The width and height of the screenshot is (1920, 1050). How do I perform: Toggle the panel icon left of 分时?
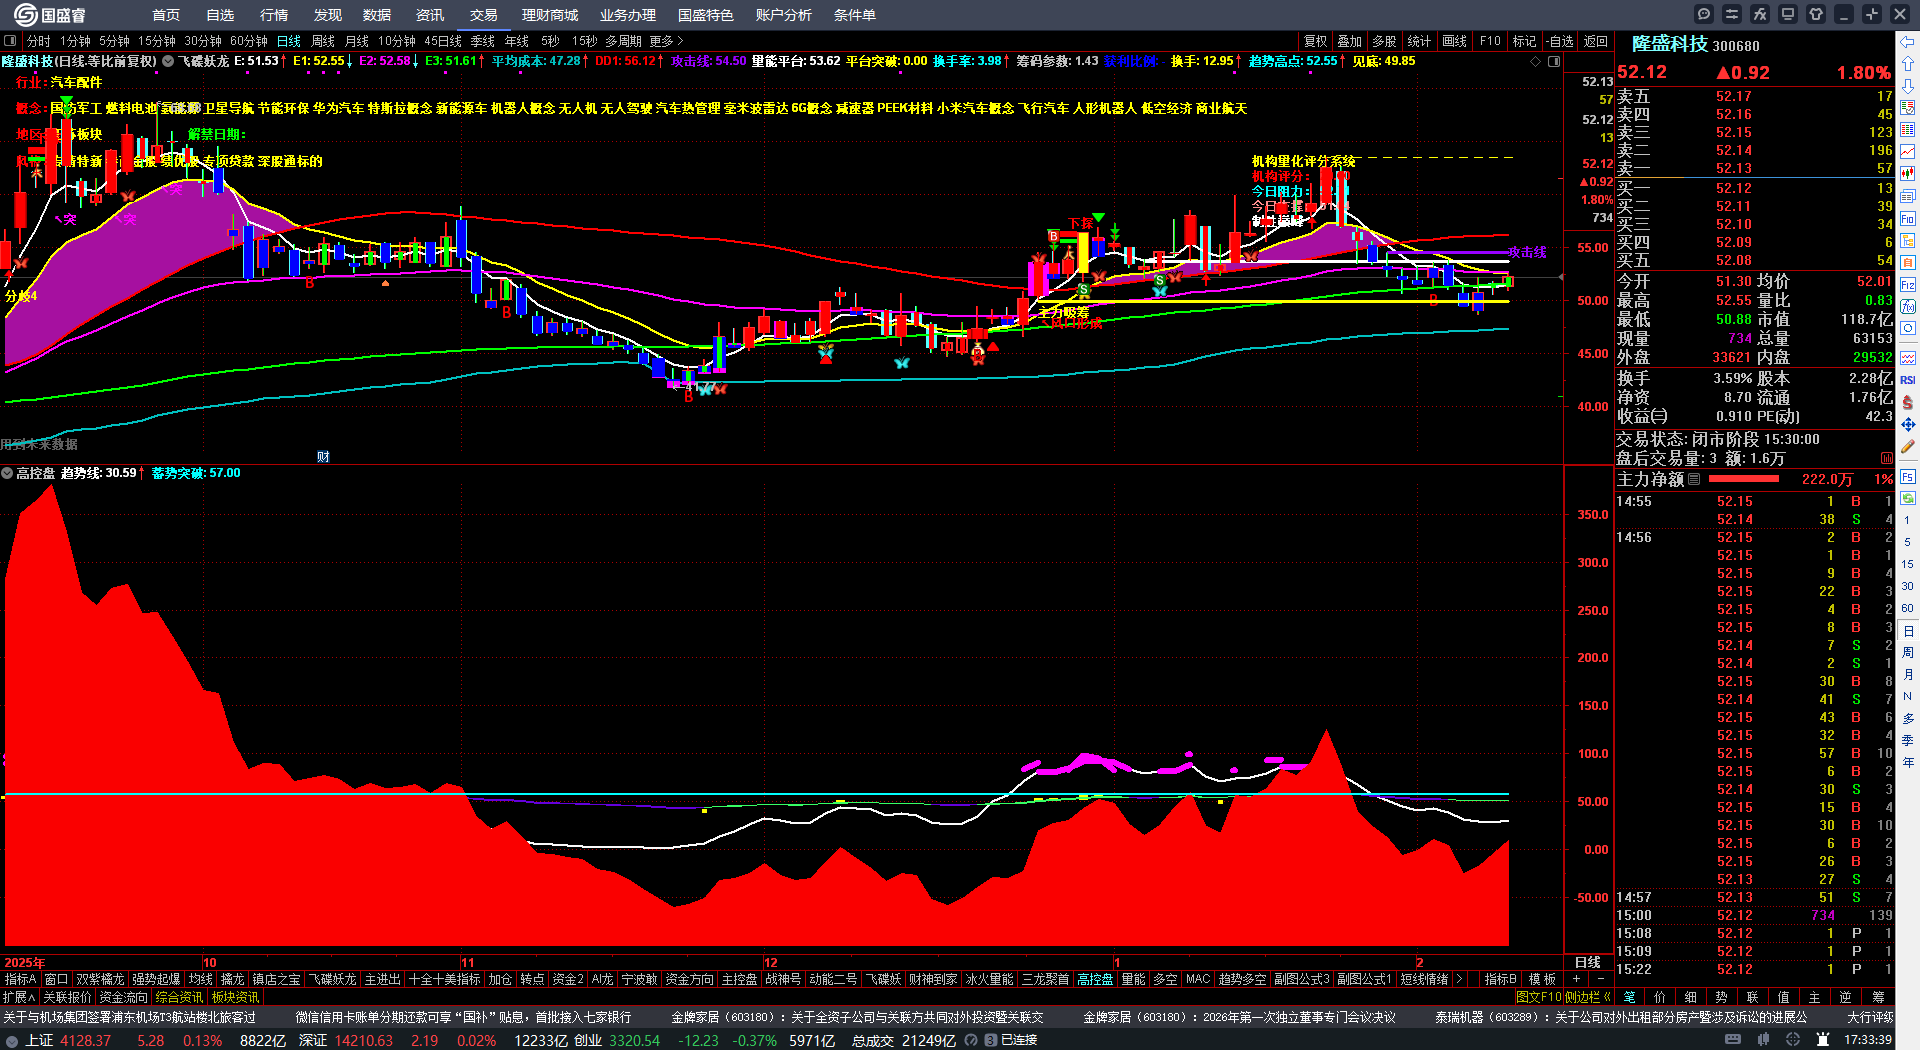coord(10,41)
